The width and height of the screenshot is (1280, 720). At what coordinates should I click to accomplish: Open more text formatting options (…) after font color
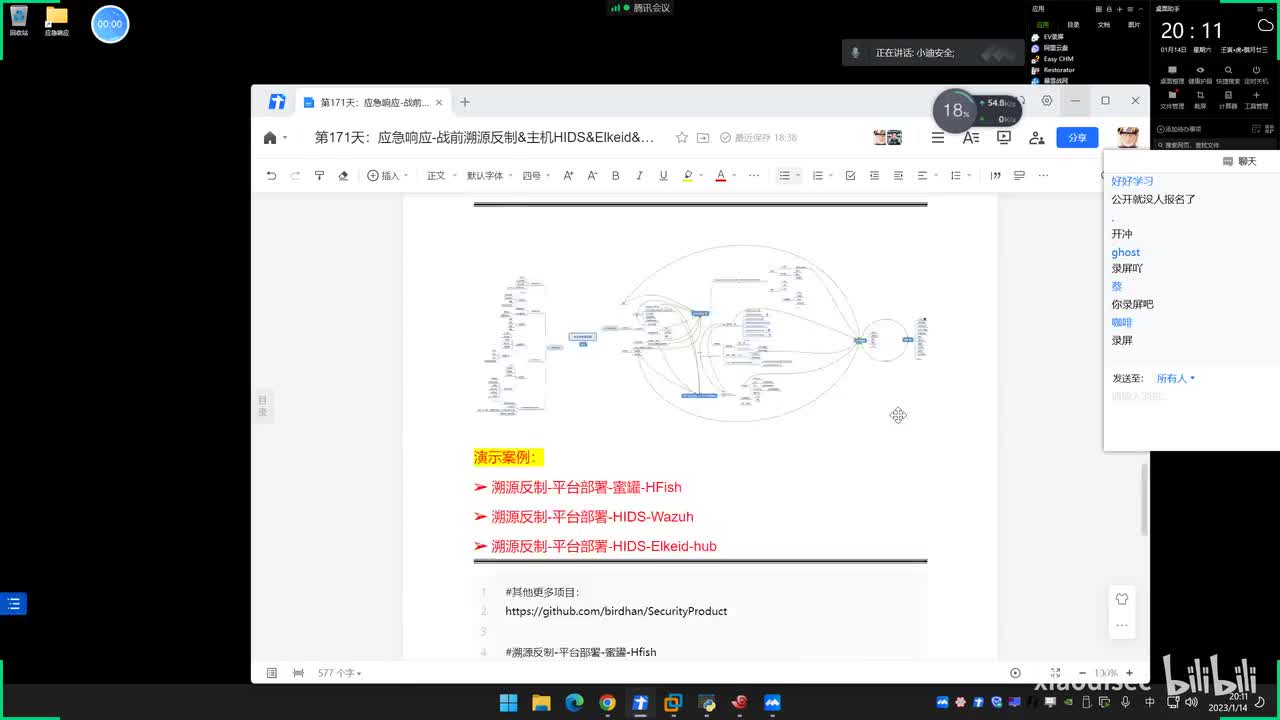754,175
